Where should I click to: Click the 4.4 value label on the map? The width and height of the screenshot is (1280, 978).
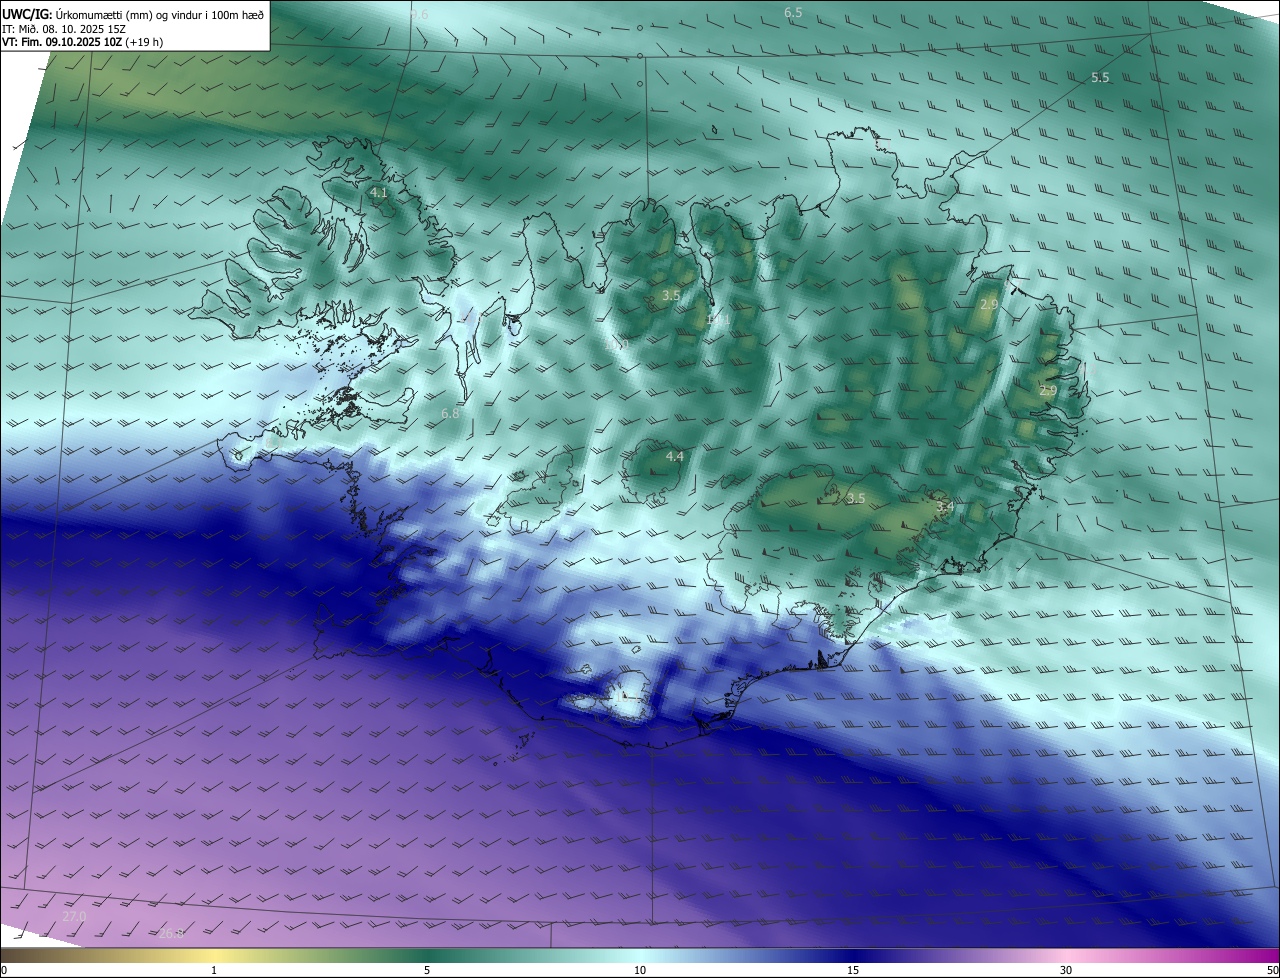coord(675,456)
